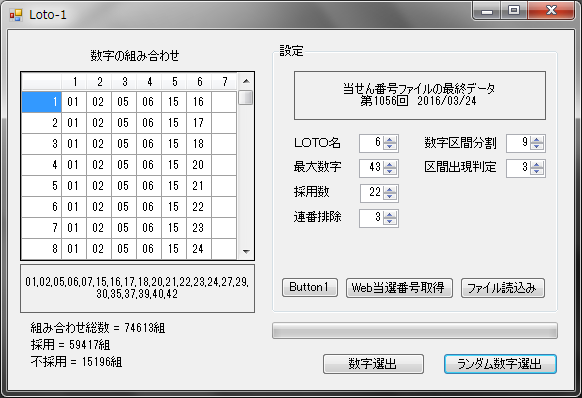Close the Loto-1 window
The image size is (582, 398).
coord(551,10)
